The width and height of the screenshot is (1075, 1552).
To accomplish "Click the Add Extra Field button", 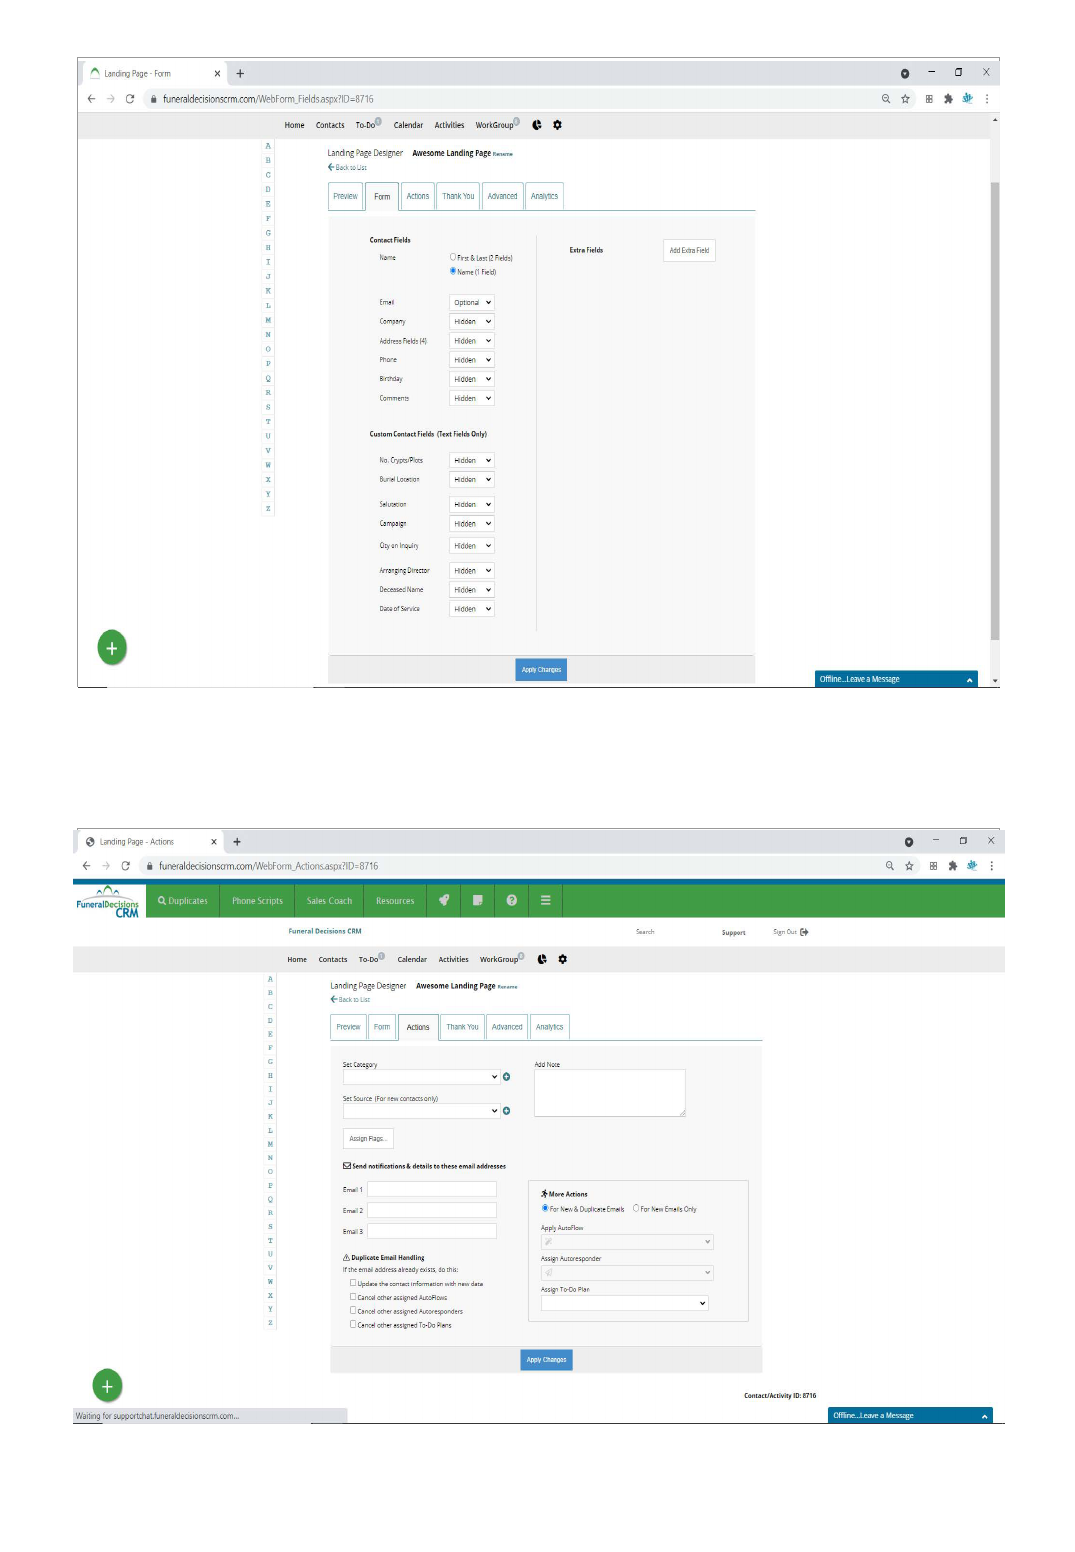I will click(x=689, y=251).
